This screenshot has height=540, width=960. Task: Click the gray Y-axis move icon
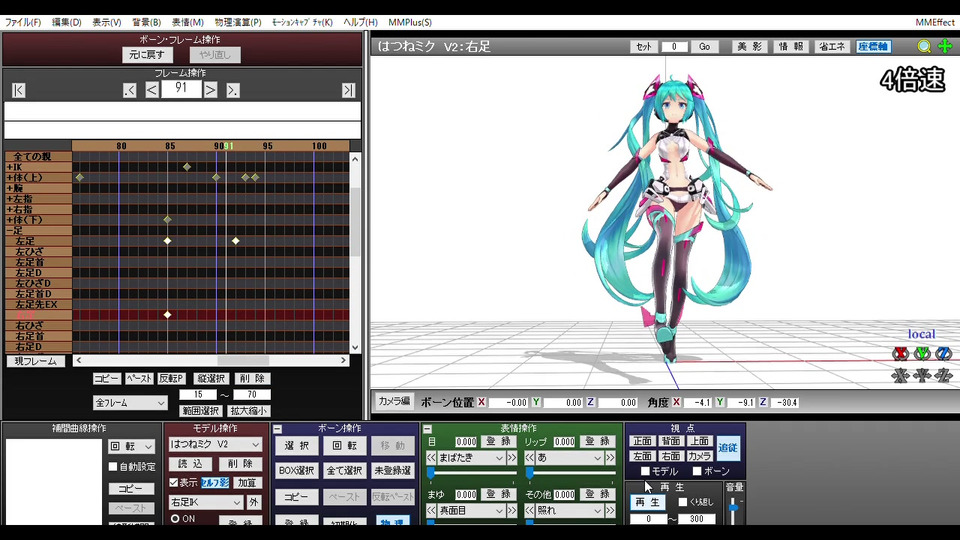[x=922, y=375]
